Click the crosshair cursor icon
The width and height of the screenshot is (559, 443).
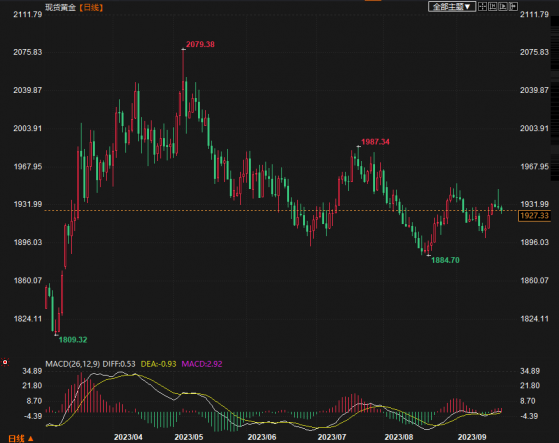(482, 6)
